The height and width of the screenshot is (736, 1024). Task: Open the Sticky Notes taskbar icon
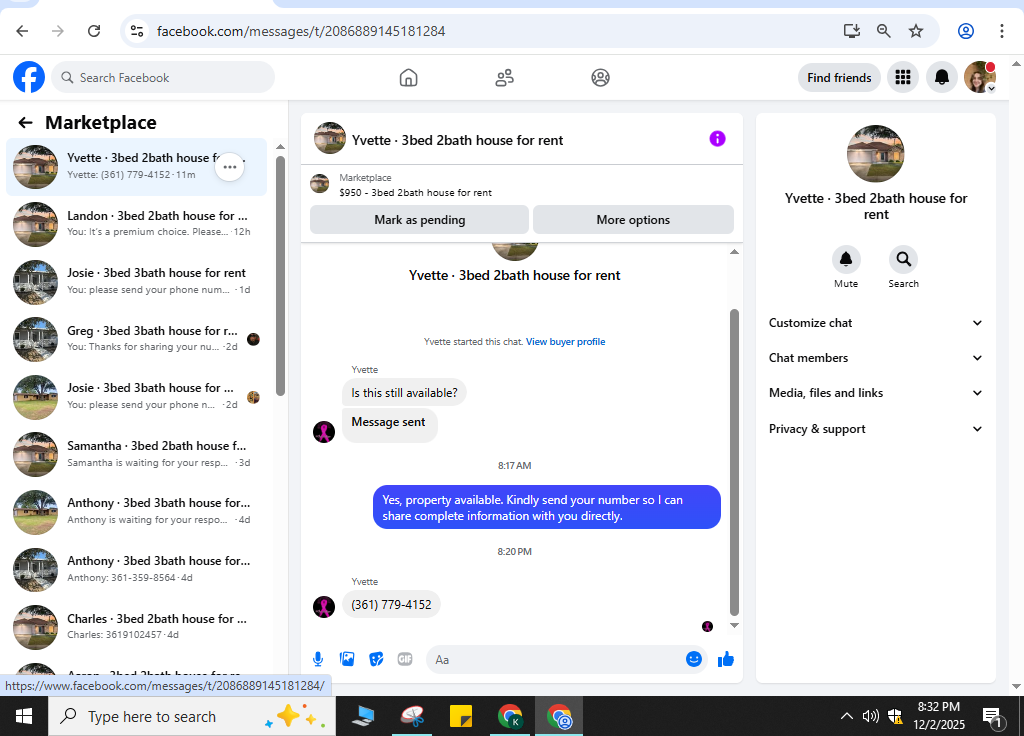[x=461, y=716]
